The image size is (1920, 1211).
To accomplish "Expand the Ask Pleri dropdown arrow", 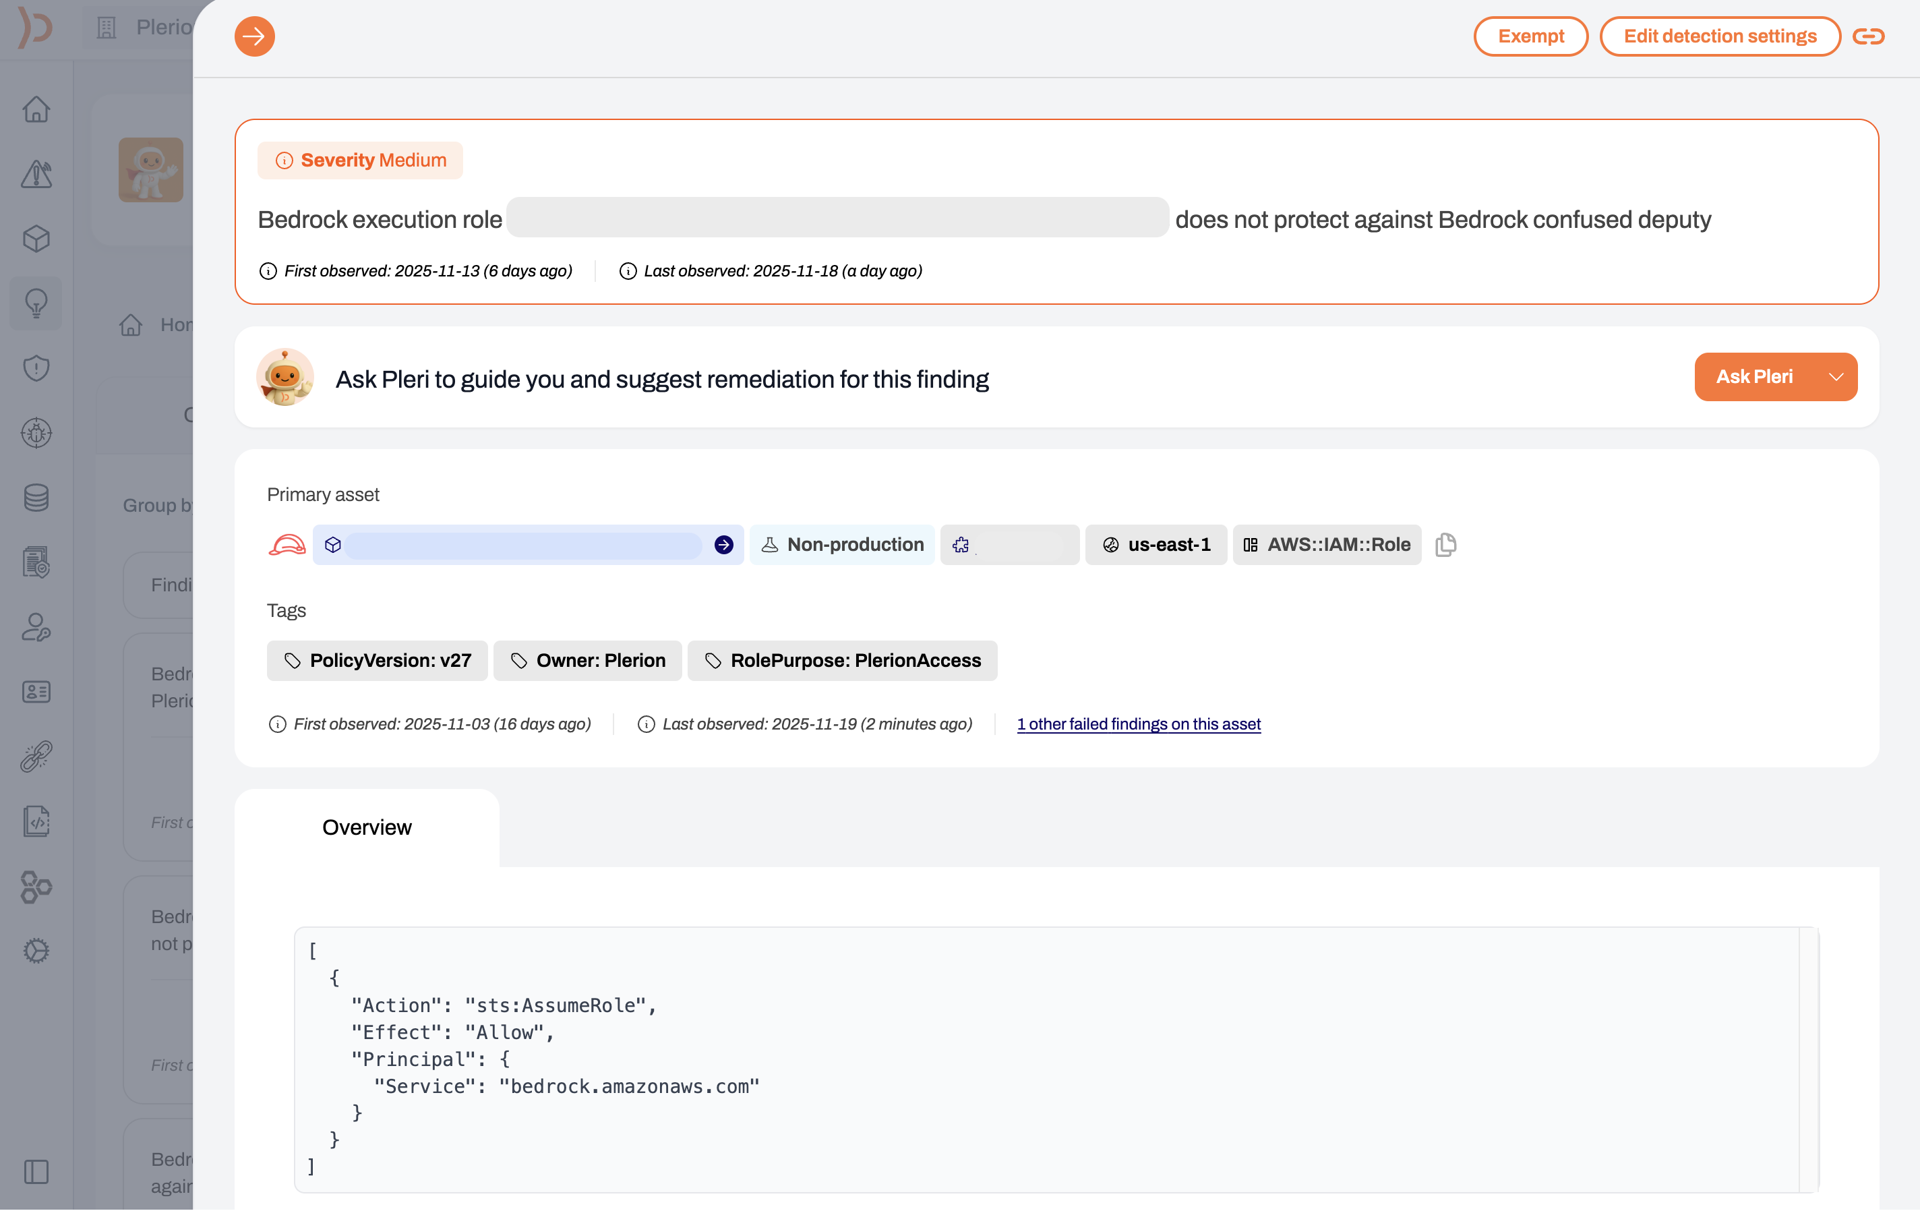I will (x=1836, y=377).
